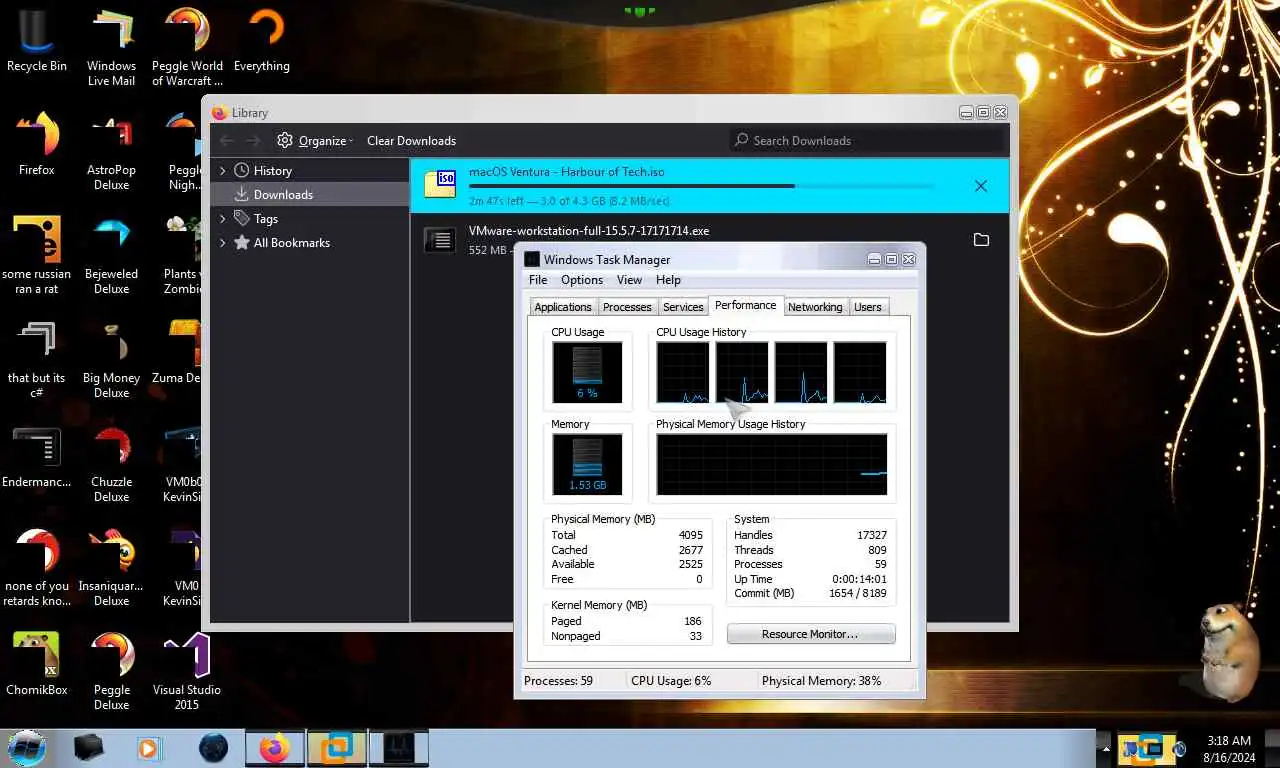Select the Peggle World of Warcraft desktop icon
Image resolution: width=1280 pixels, height=768 pixels.
point(187,46)
